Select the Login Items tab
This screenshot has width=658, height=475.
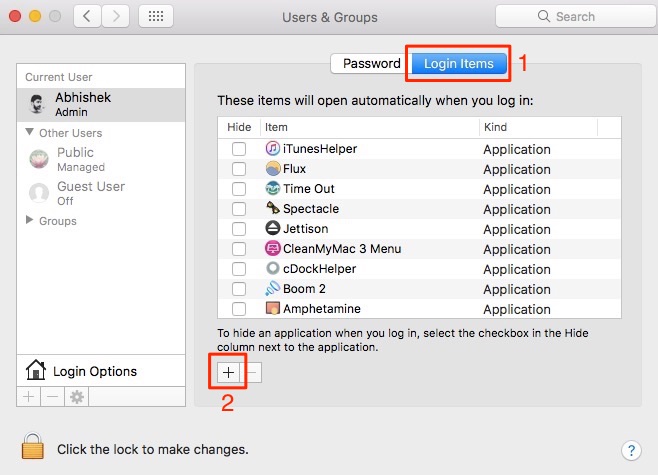(459, 63)
